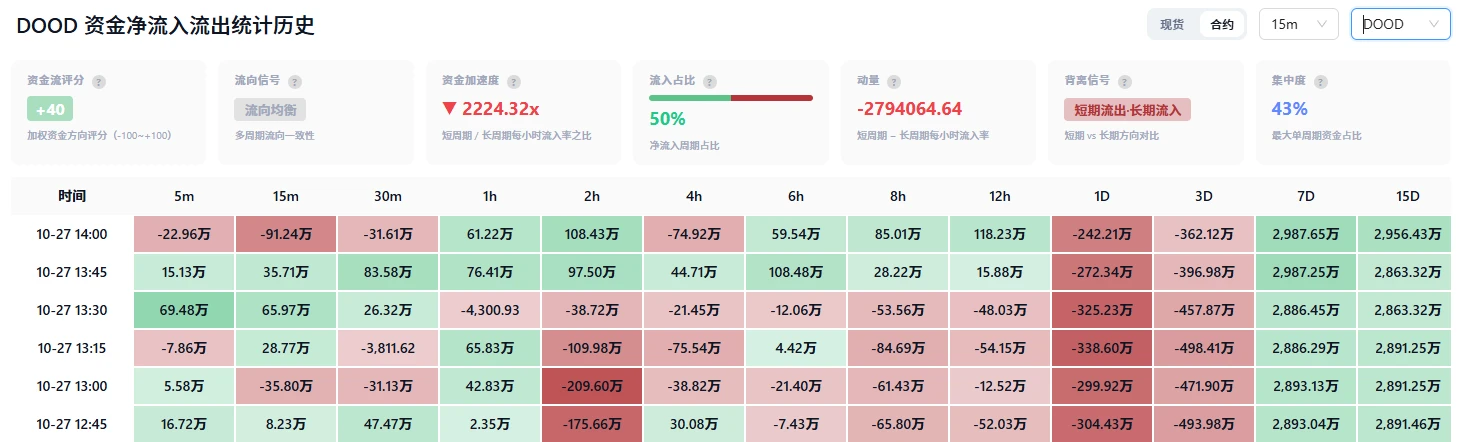The image size is (1463, 442).
Task: Switch to 合约 market mode
Action: click(x=1221, y=25)
